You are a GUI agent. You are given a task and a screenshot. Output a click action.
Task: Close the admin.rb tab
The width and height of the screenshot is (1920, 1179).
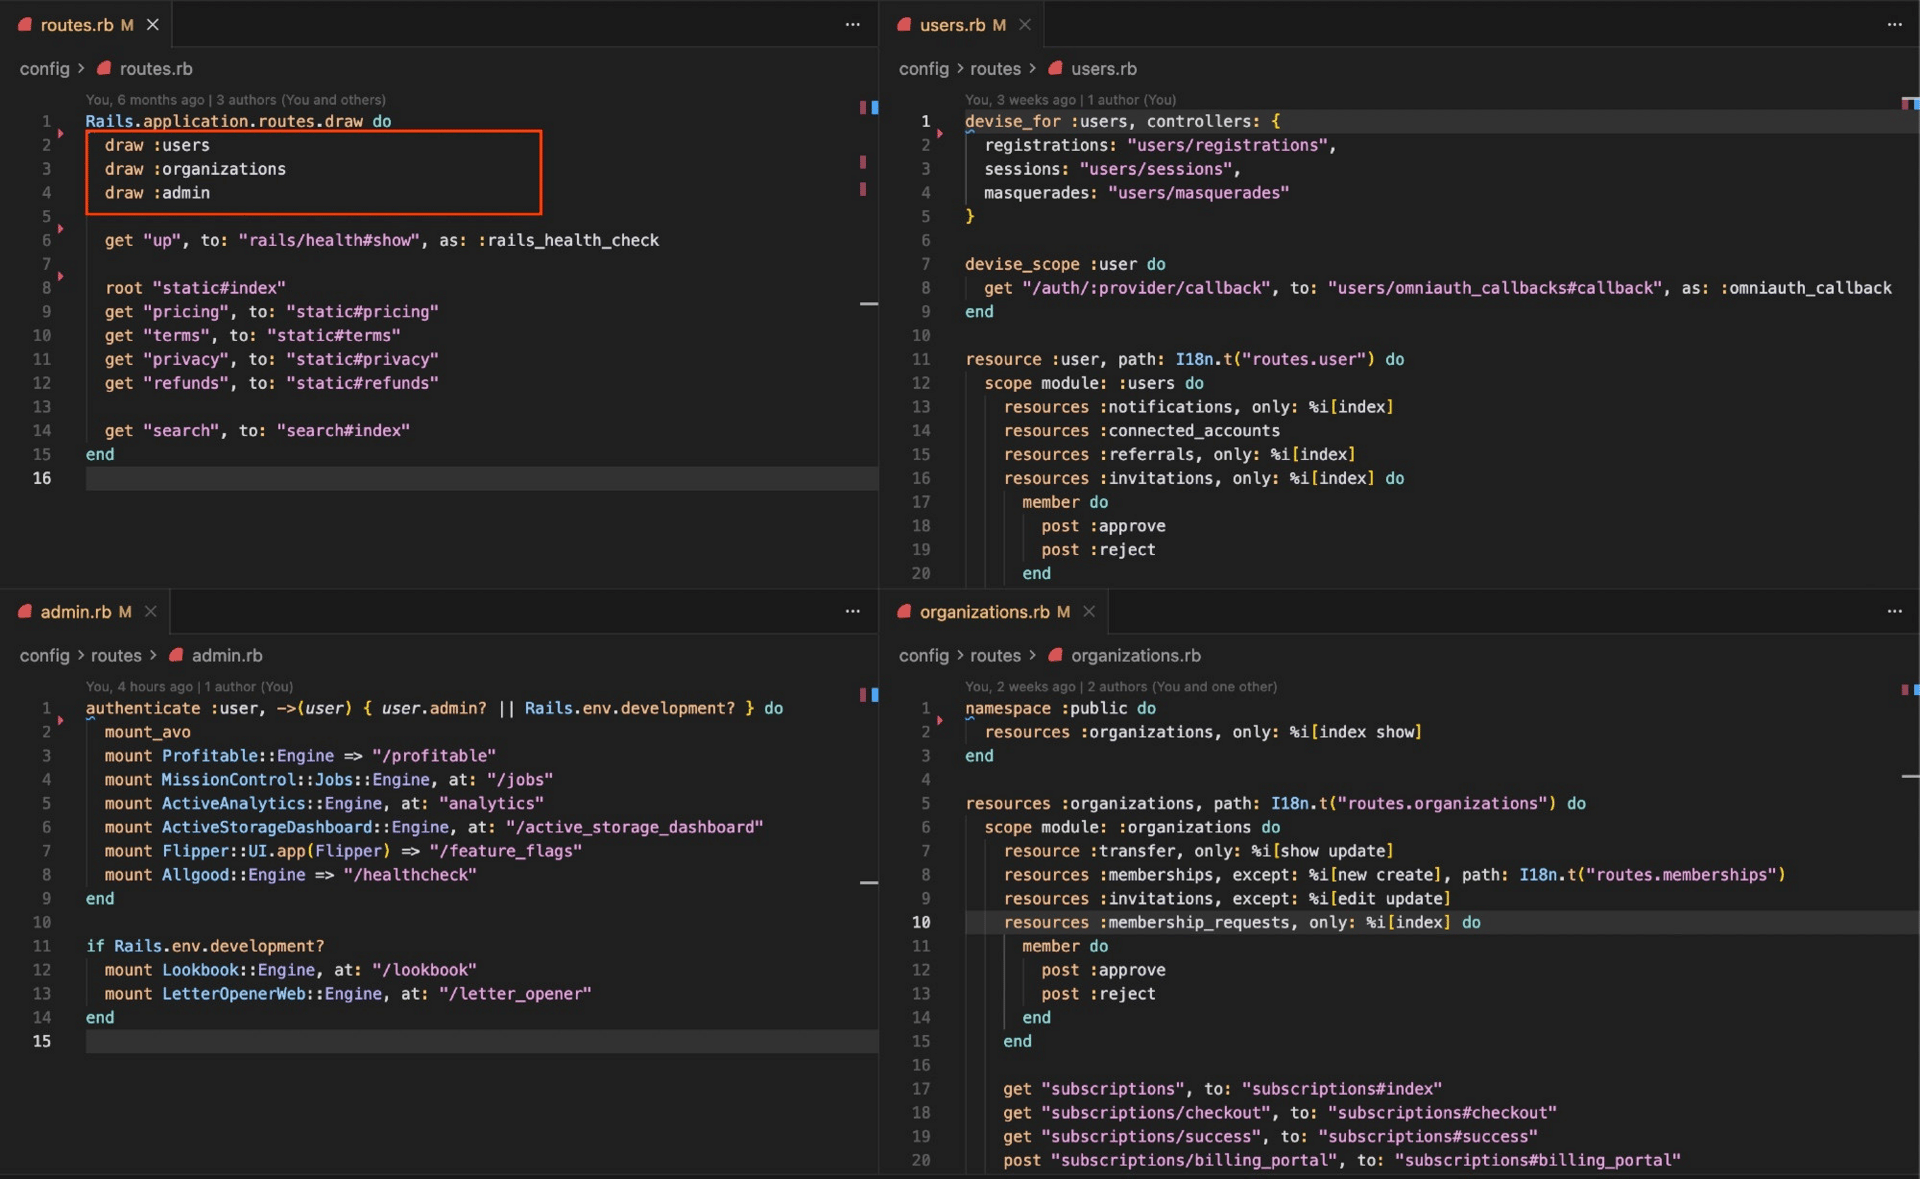151,612
